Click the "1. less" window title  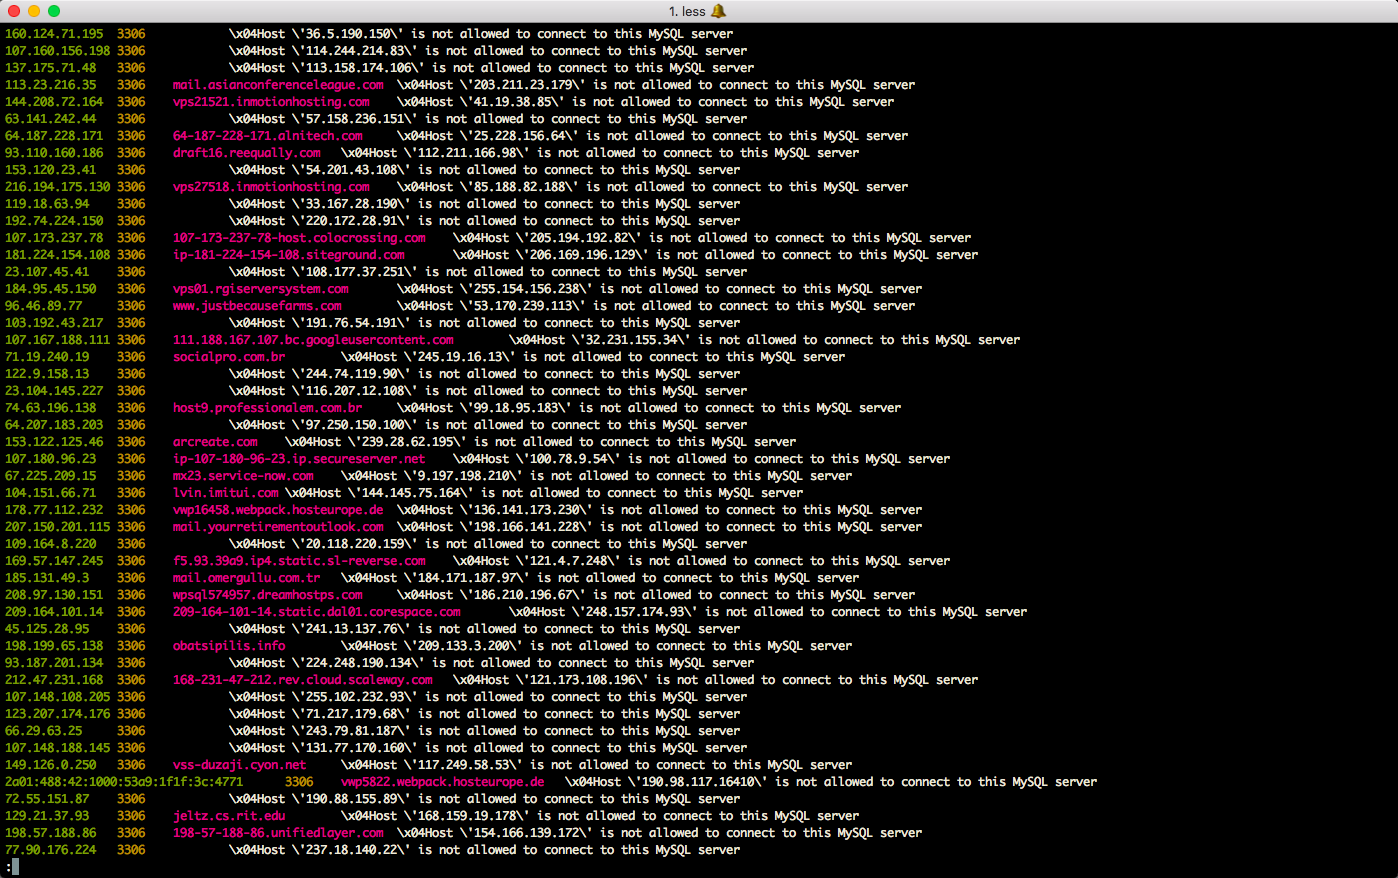click(687, 11)
